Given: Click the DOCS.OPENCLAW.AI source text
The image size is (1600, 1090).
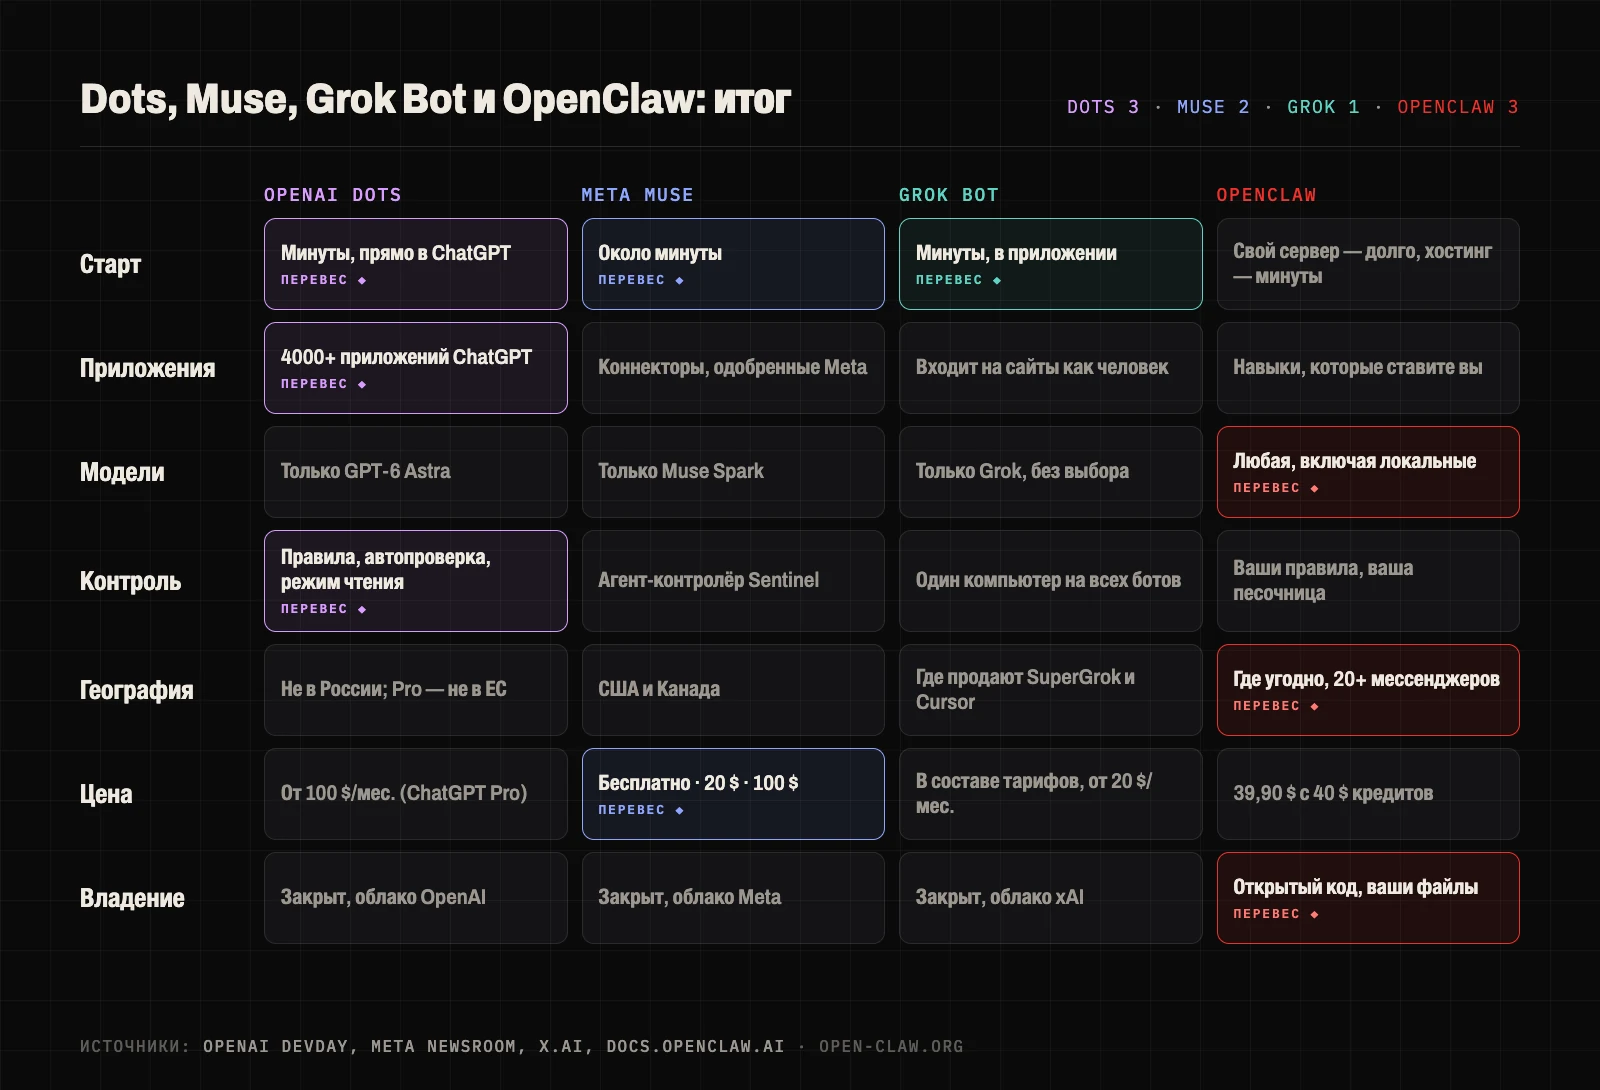Looking at the screenshot, I should tap(695, 1046).
